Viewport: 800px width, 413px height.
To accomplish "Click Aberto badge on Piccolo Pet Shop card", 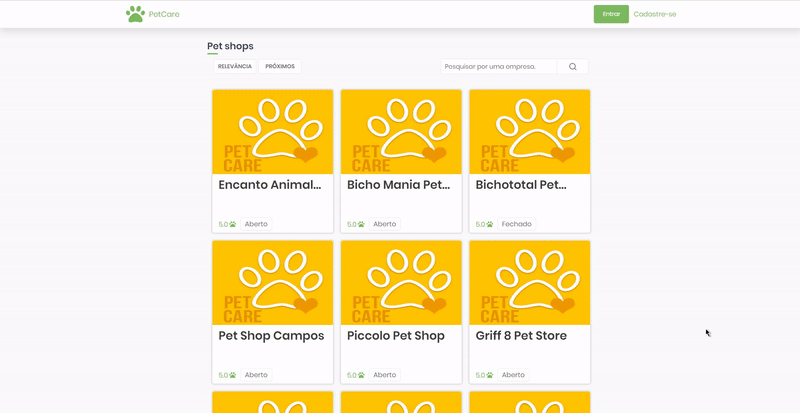I will coord(385,375).
